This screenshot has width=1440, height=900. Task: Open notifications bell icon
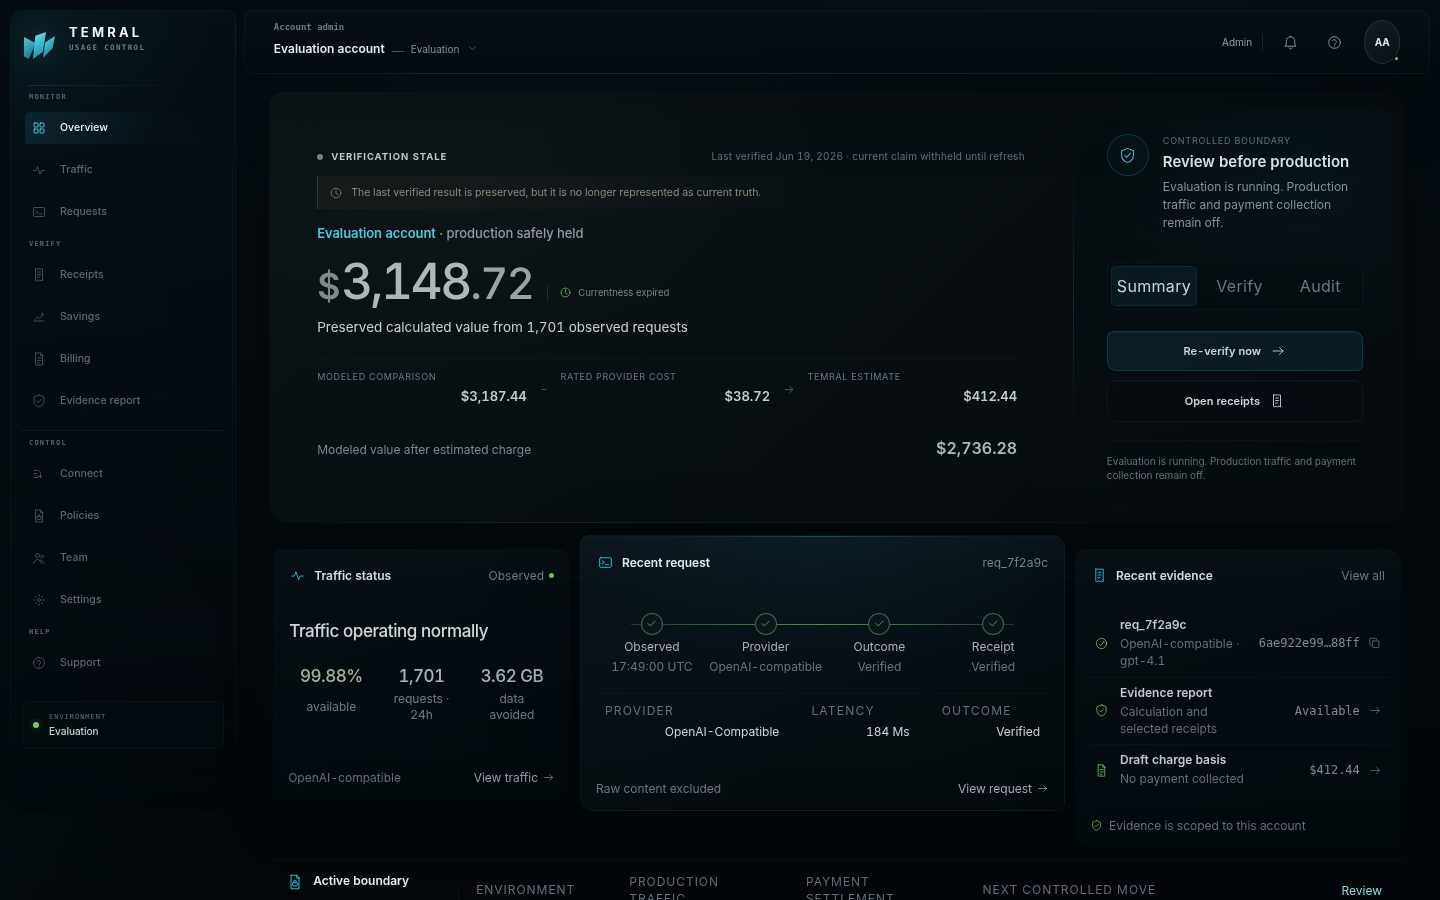1290,42
